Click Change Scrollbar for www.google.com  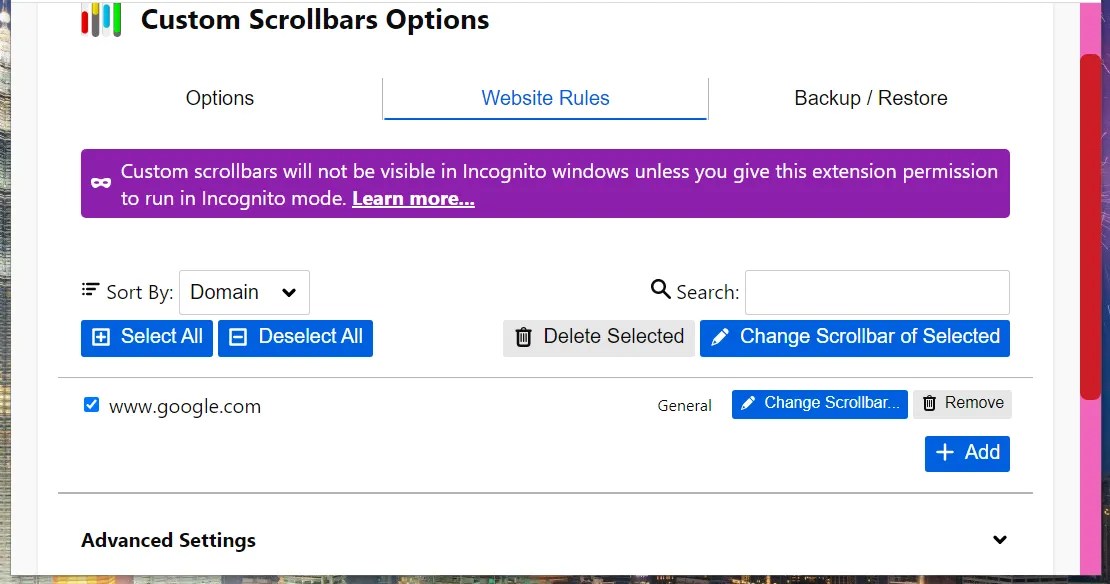(819, 403)
